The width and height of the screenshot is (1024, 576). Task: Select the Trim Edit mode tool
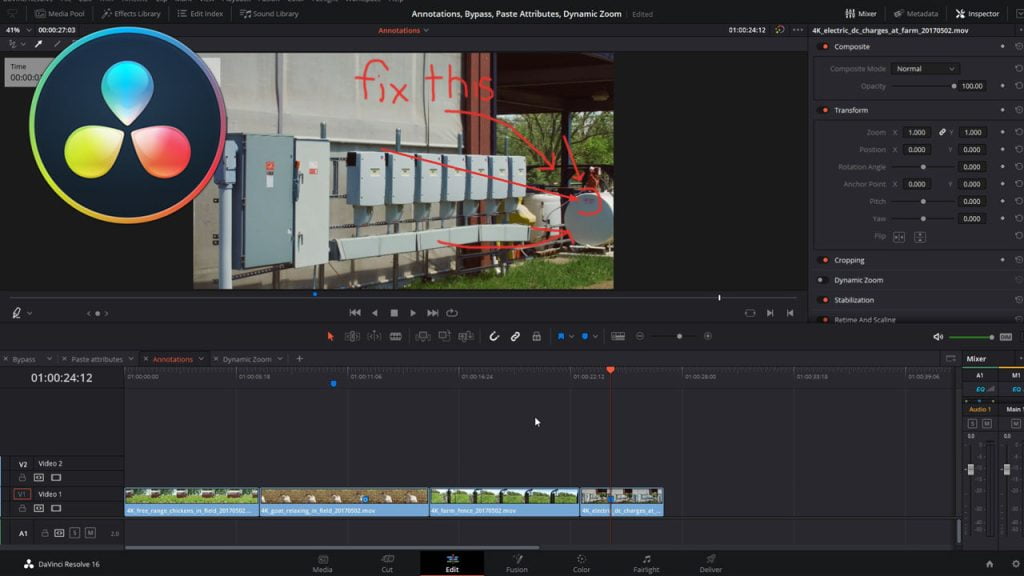pyautogui.click(x=352, y=336)
